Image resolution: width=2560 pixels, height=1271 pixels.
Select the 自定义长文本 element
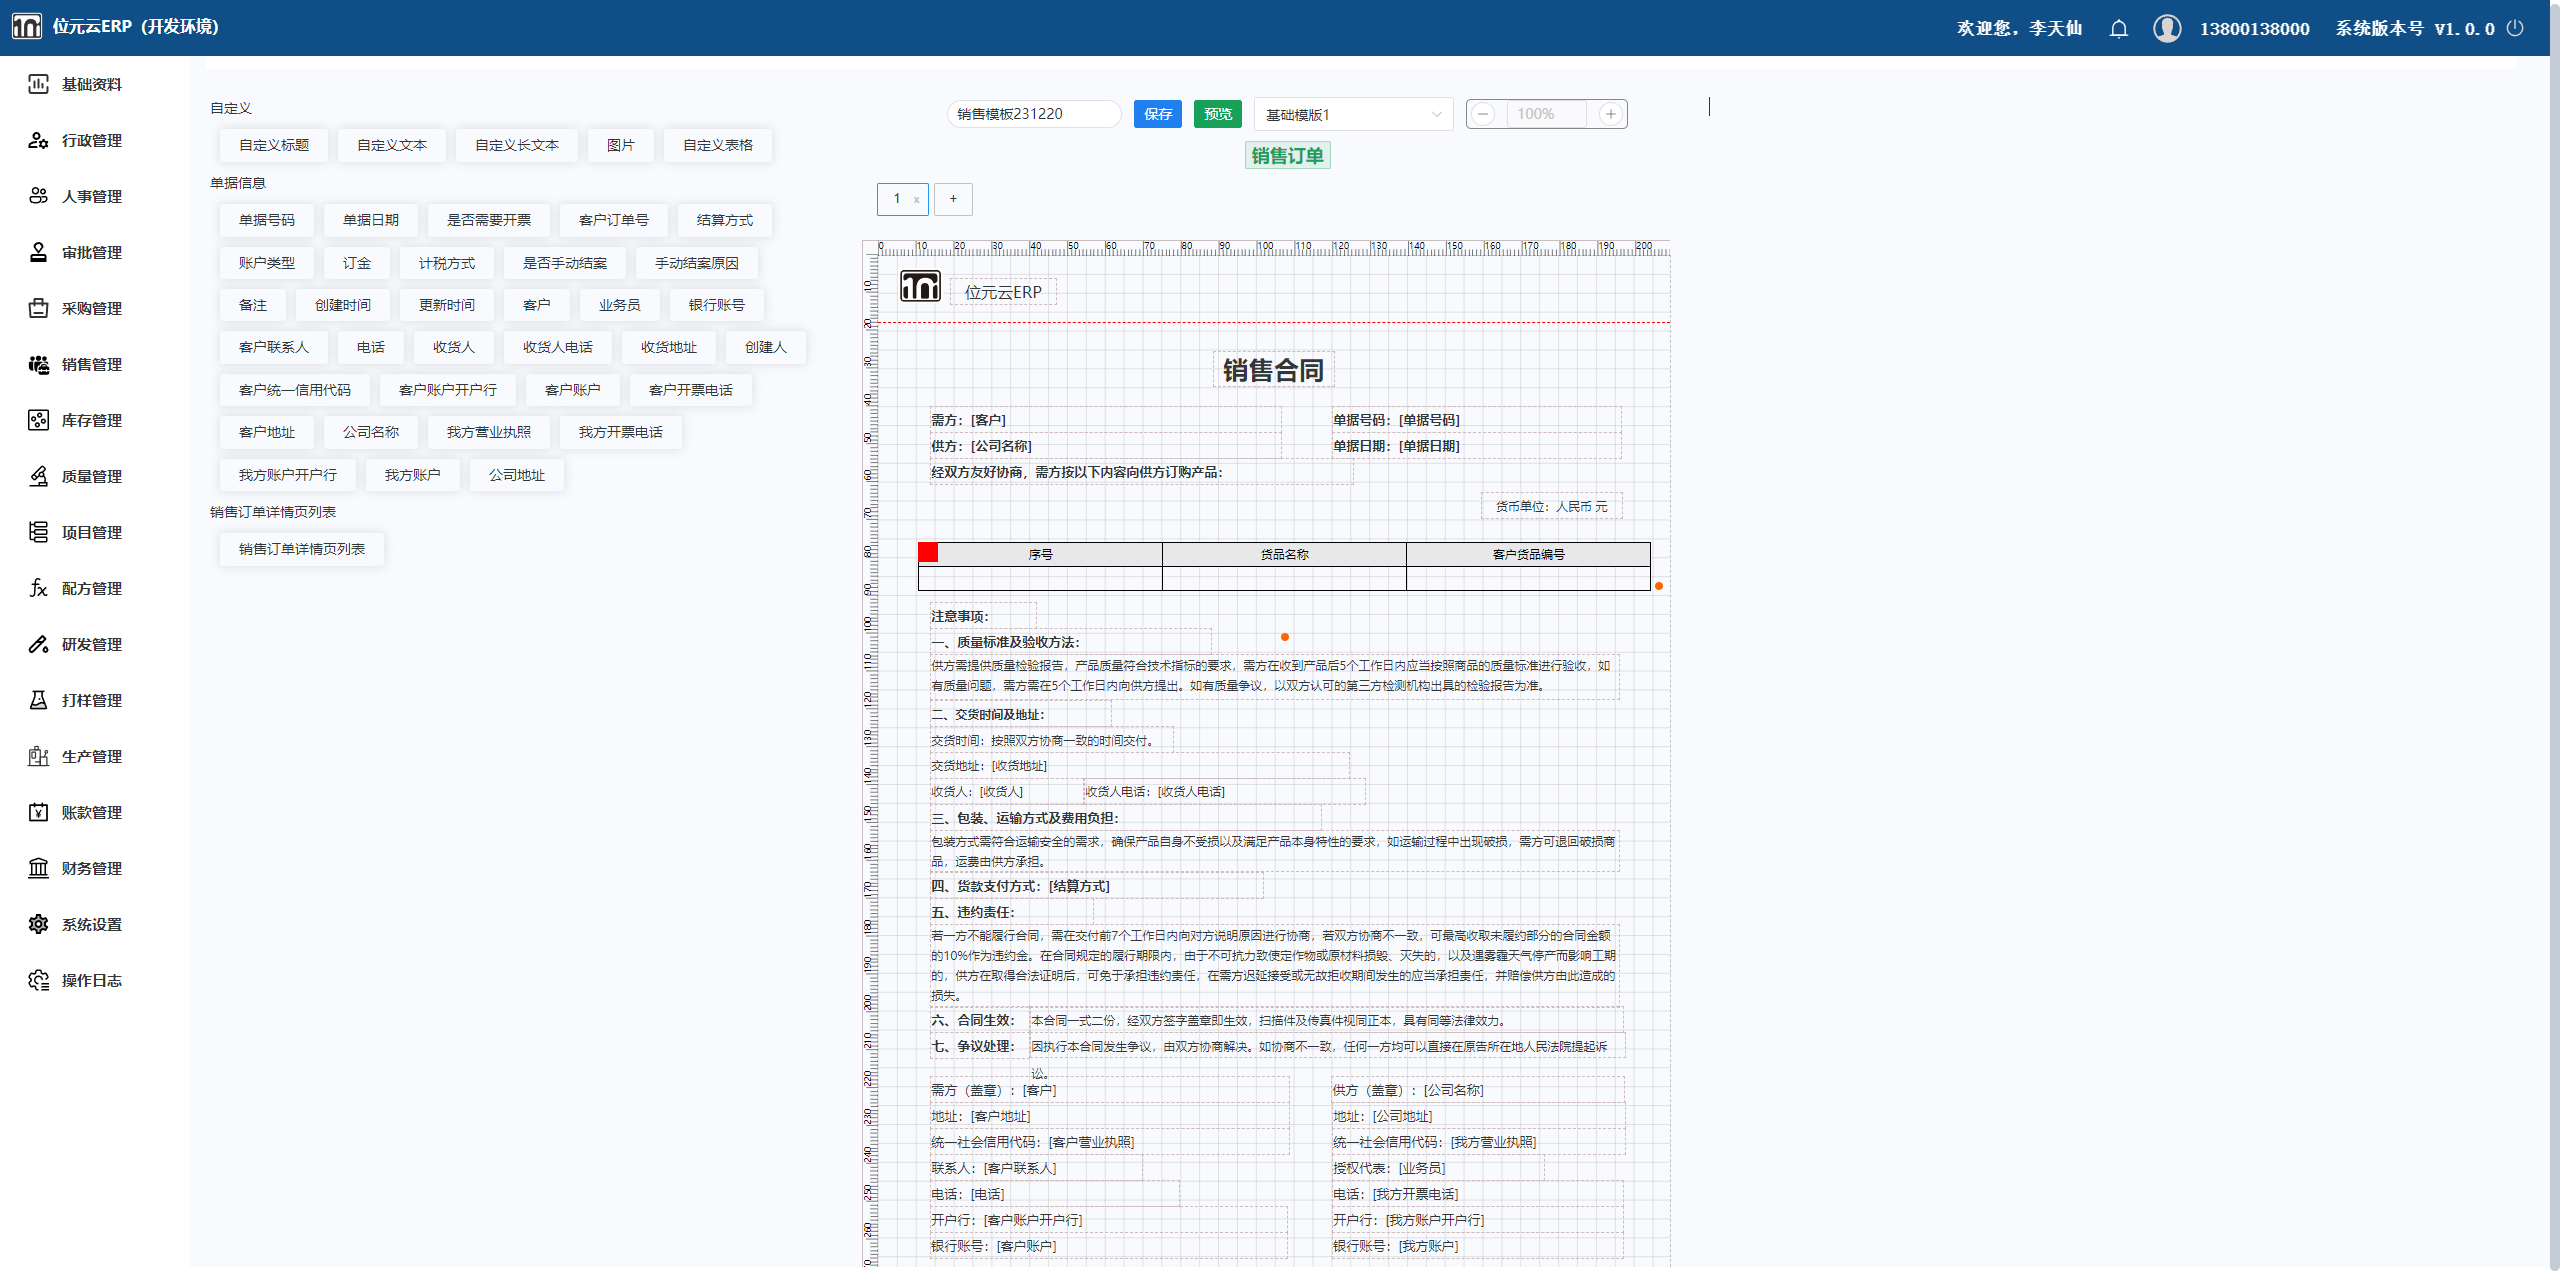click(517, 145)
